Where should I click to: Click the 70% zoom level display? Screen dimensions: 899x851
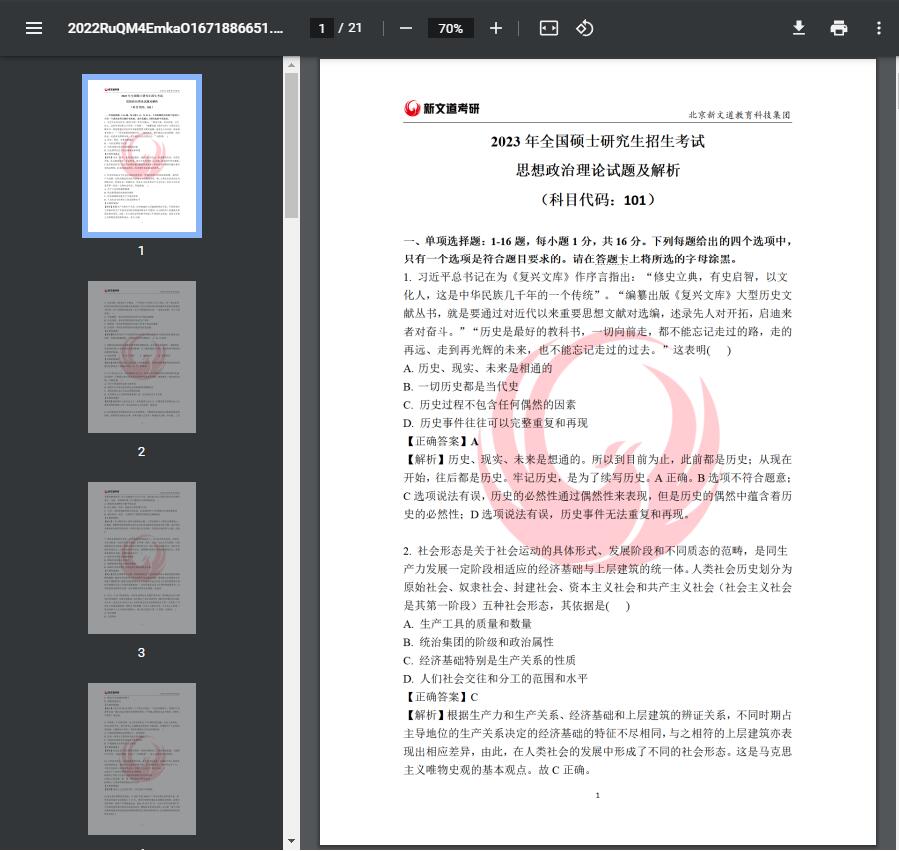pyautogui.click(x=450, y=28)
